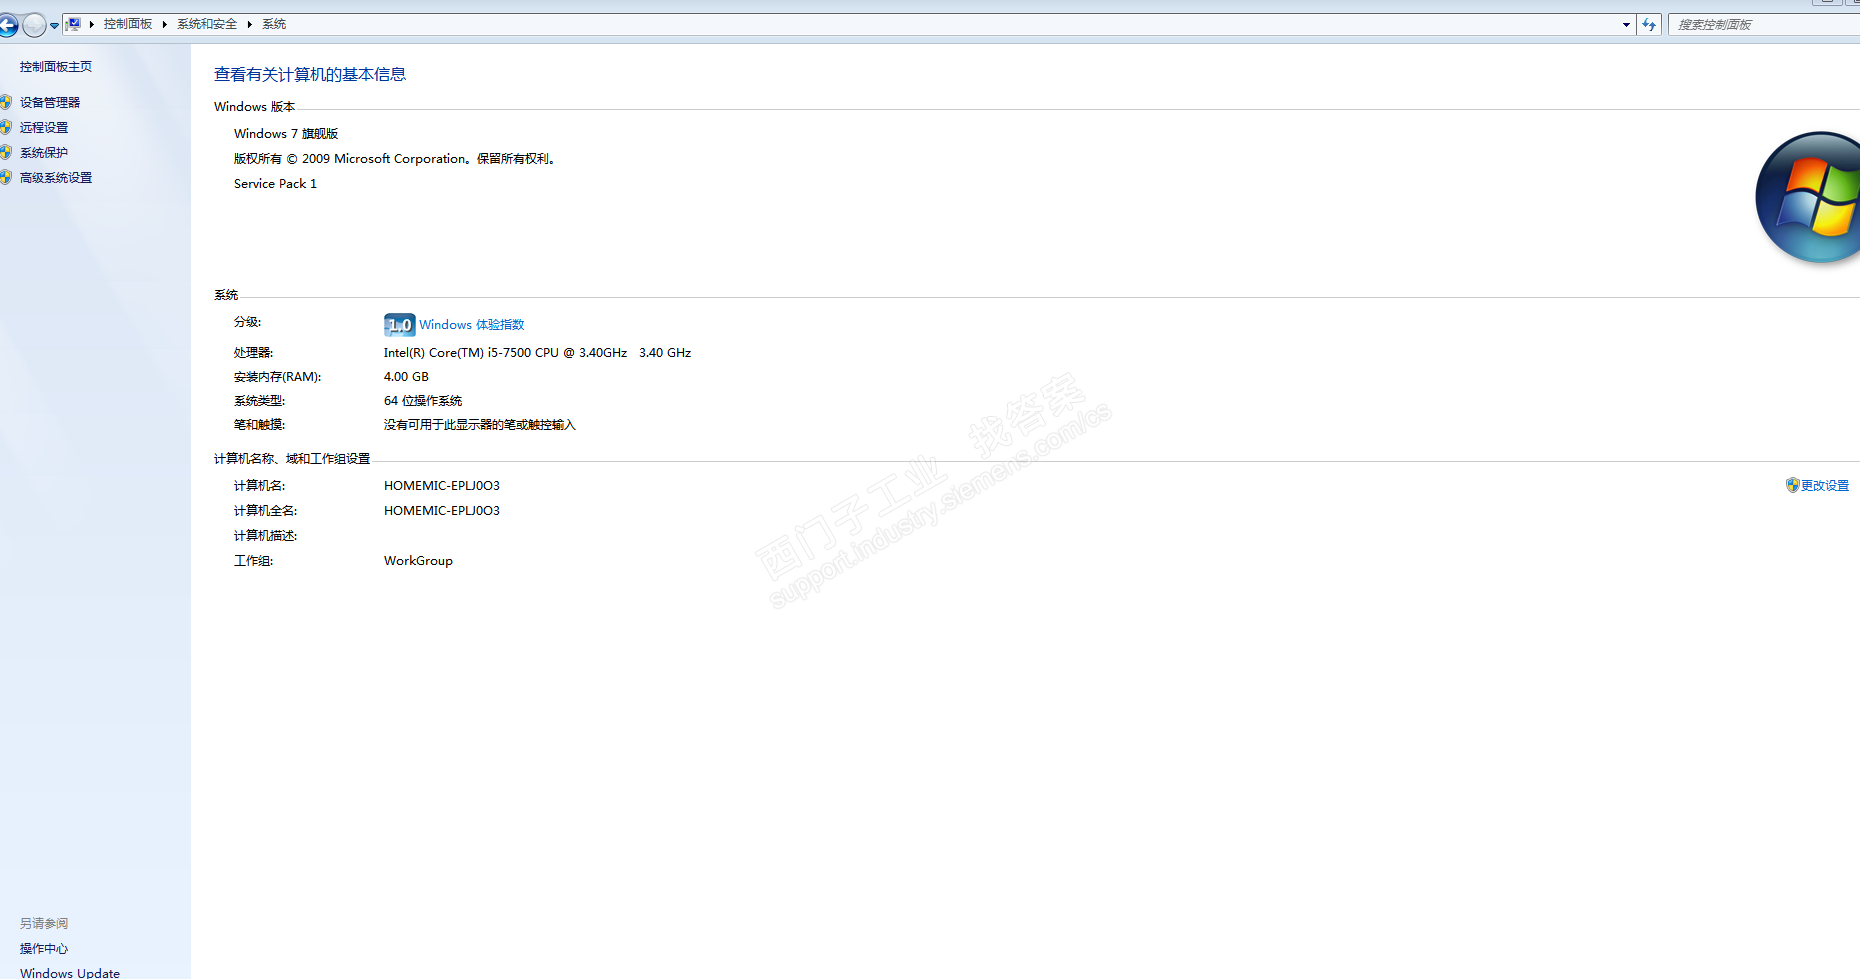
Task: Click the "工作组:" label
Action: (253, 561)
